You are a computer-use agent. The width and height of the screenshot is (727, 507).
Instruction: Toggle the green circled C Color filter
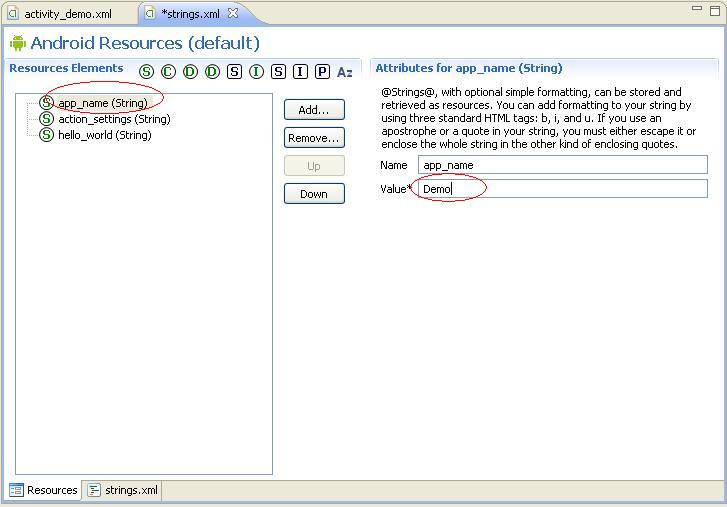pyautogui.click(x=168, y=72)
